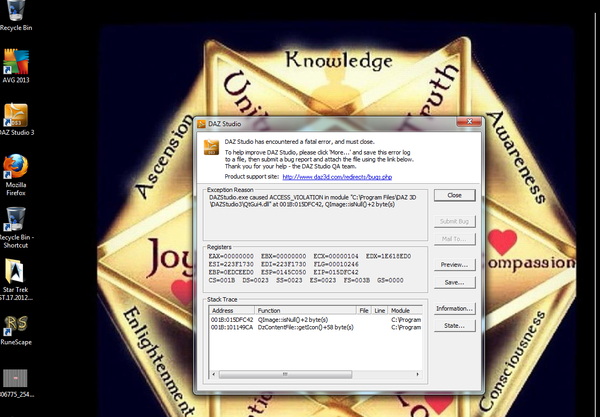Click the stack trace scroll left arrow
This screenshot has height=417, width=600.
pyautogui.click(x=214, y=374)
